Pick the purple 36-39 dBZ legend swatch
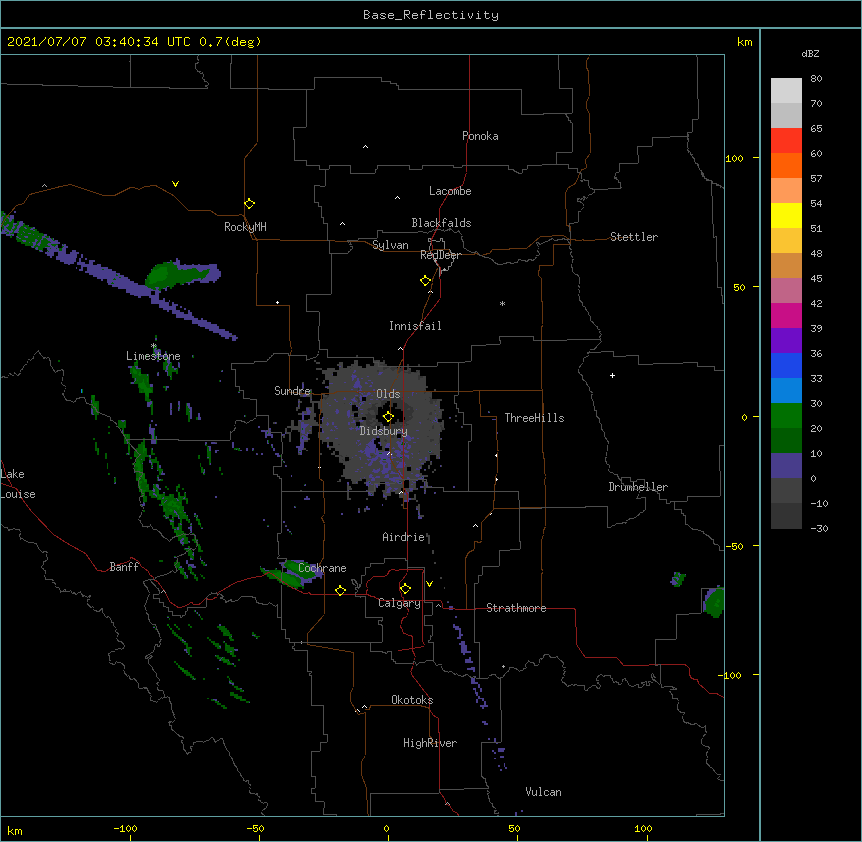 786,341
